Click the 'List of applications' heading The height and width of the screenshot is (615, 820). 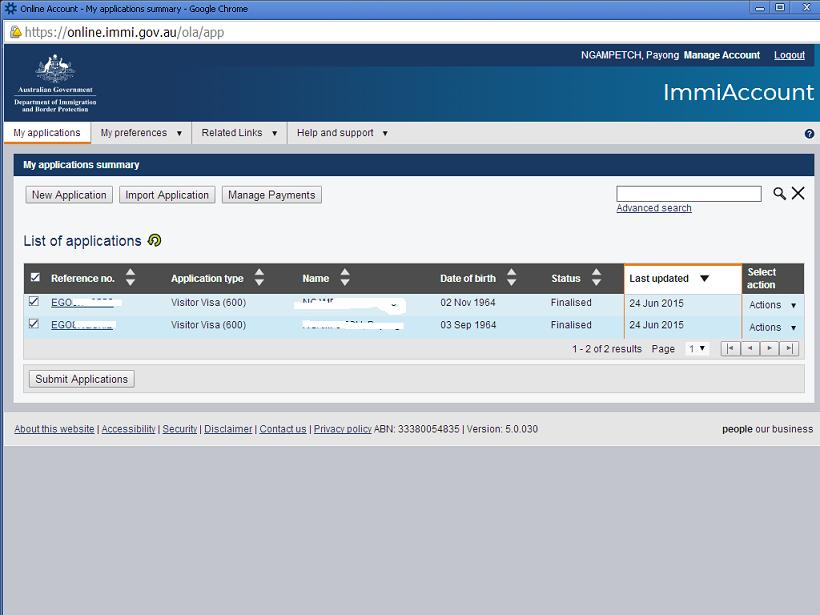click(x=82, y=241)
